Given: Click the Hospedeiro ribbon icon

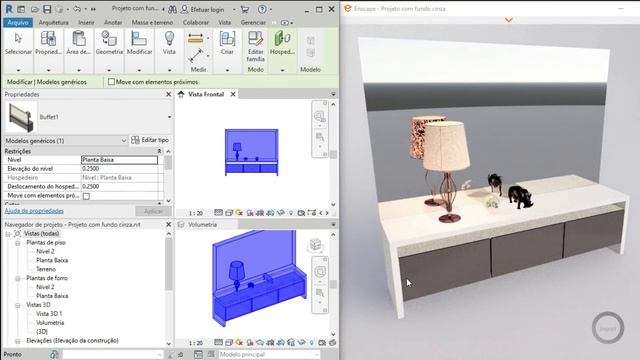Looking at the screenshot, I should (282, 39).
